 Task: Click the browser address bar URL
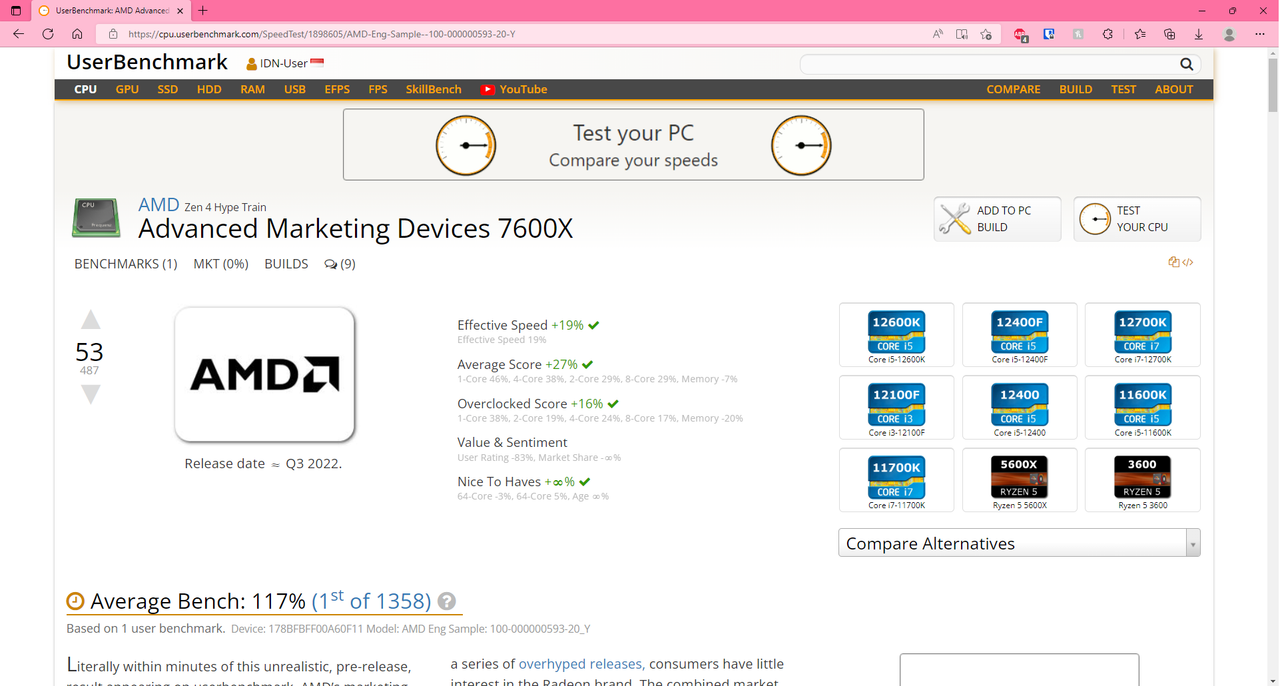322,33
